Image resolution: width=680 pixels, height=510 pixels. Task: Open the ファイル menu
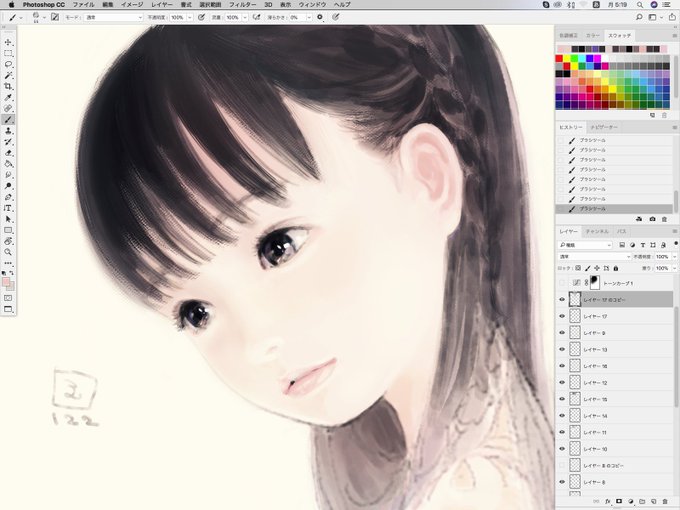click(83, 5)
